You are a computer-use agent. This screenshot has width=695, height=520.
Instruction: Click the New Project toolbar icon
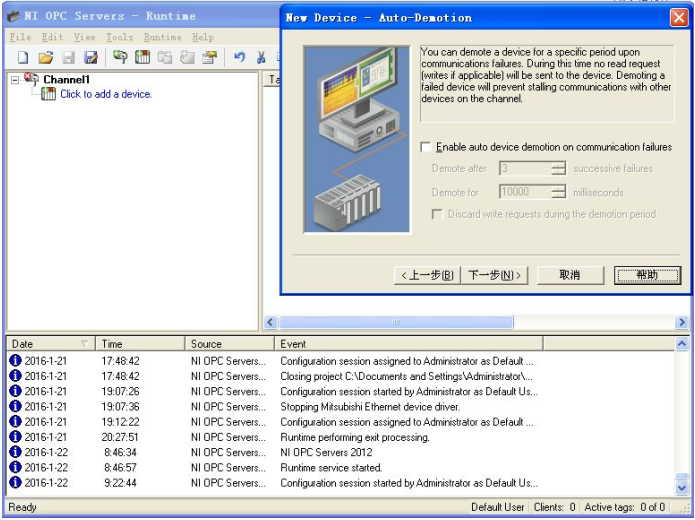click(x=23, y=57)
